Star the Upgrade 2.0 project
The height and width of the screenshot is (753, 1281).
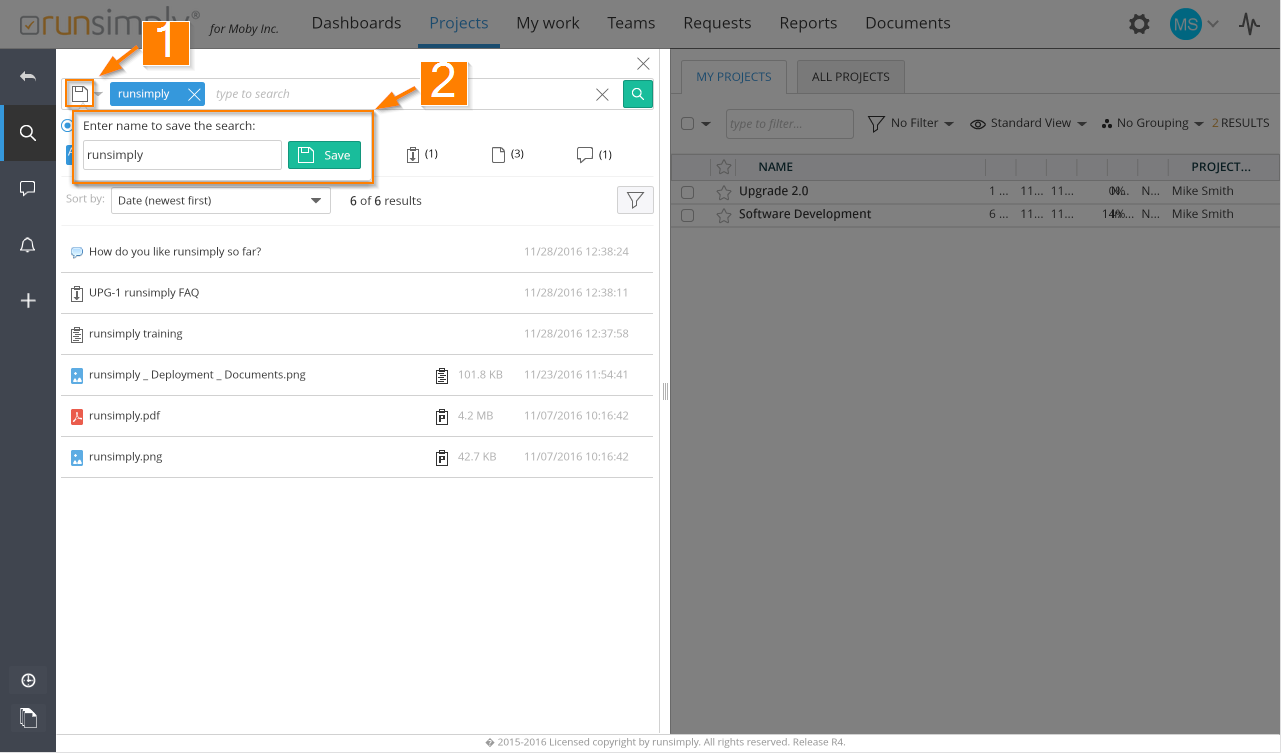pos(724,191)
